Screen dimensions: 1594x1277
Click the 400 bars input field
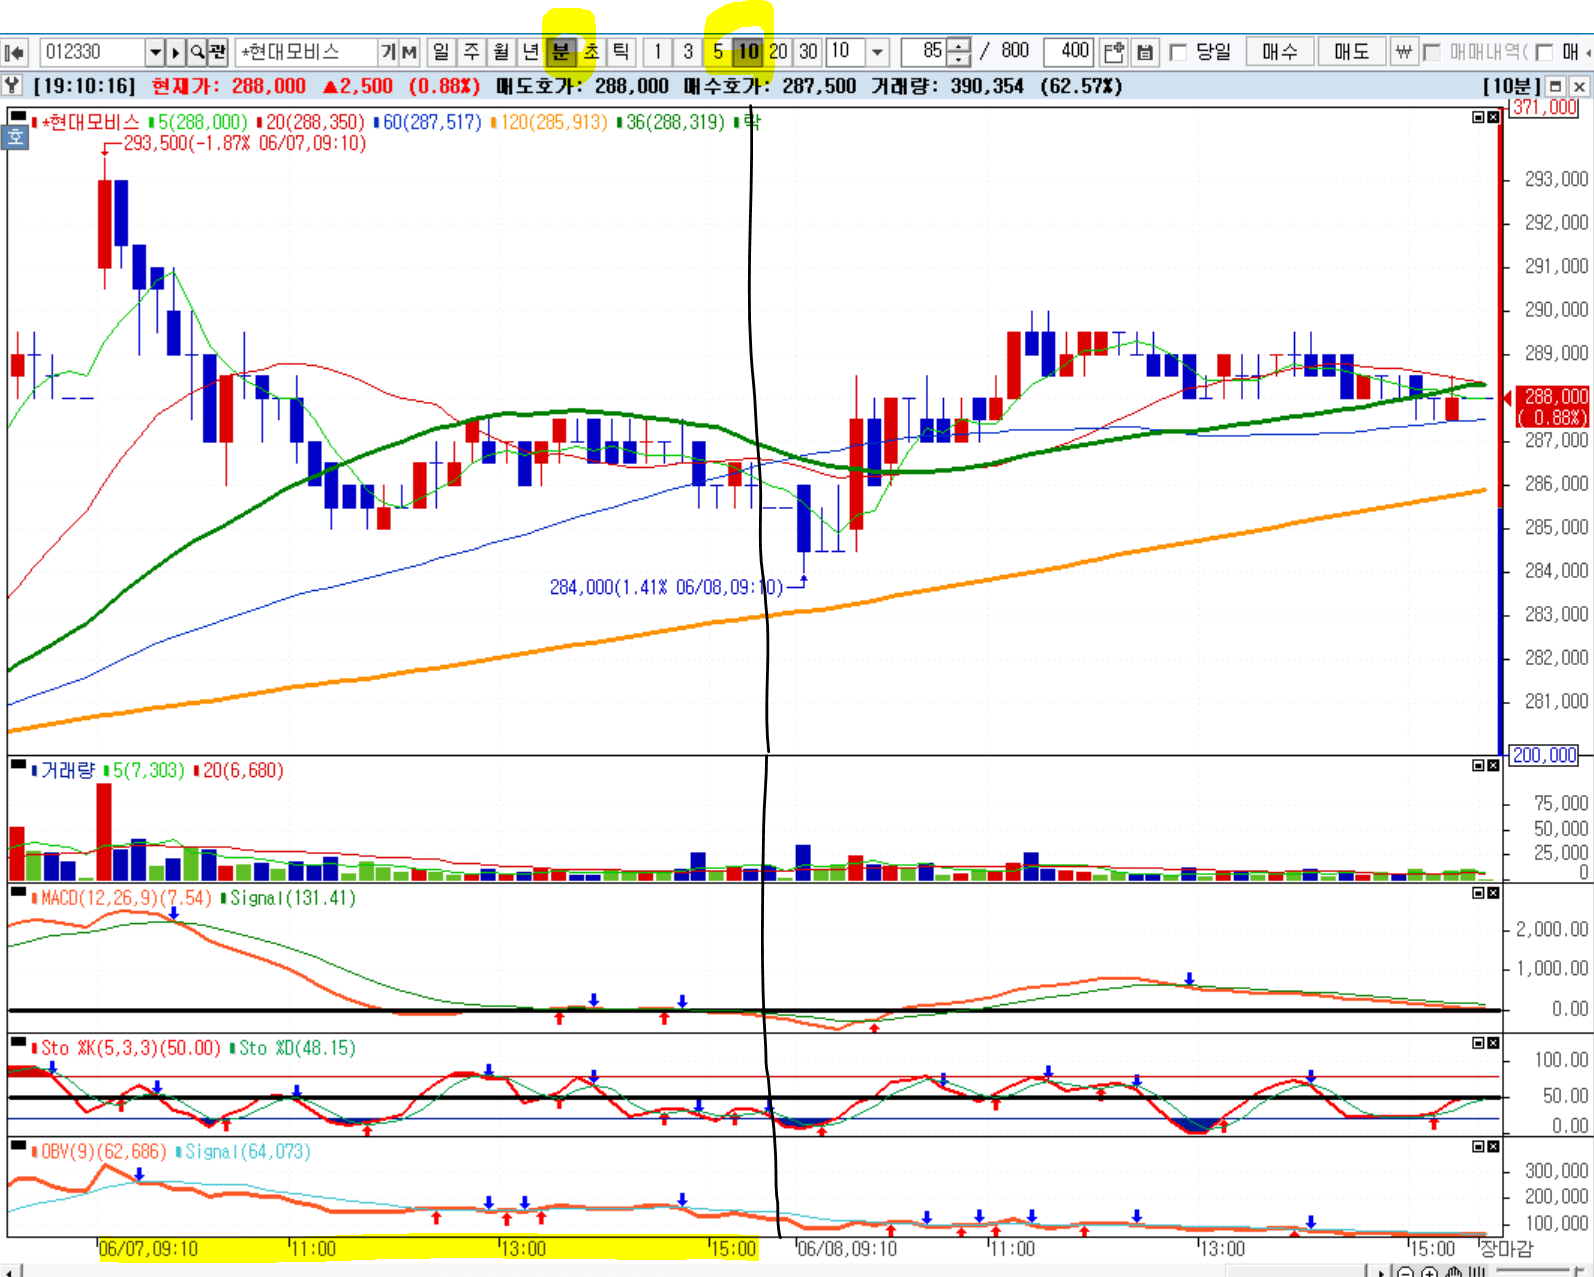tap(1068, 52)
